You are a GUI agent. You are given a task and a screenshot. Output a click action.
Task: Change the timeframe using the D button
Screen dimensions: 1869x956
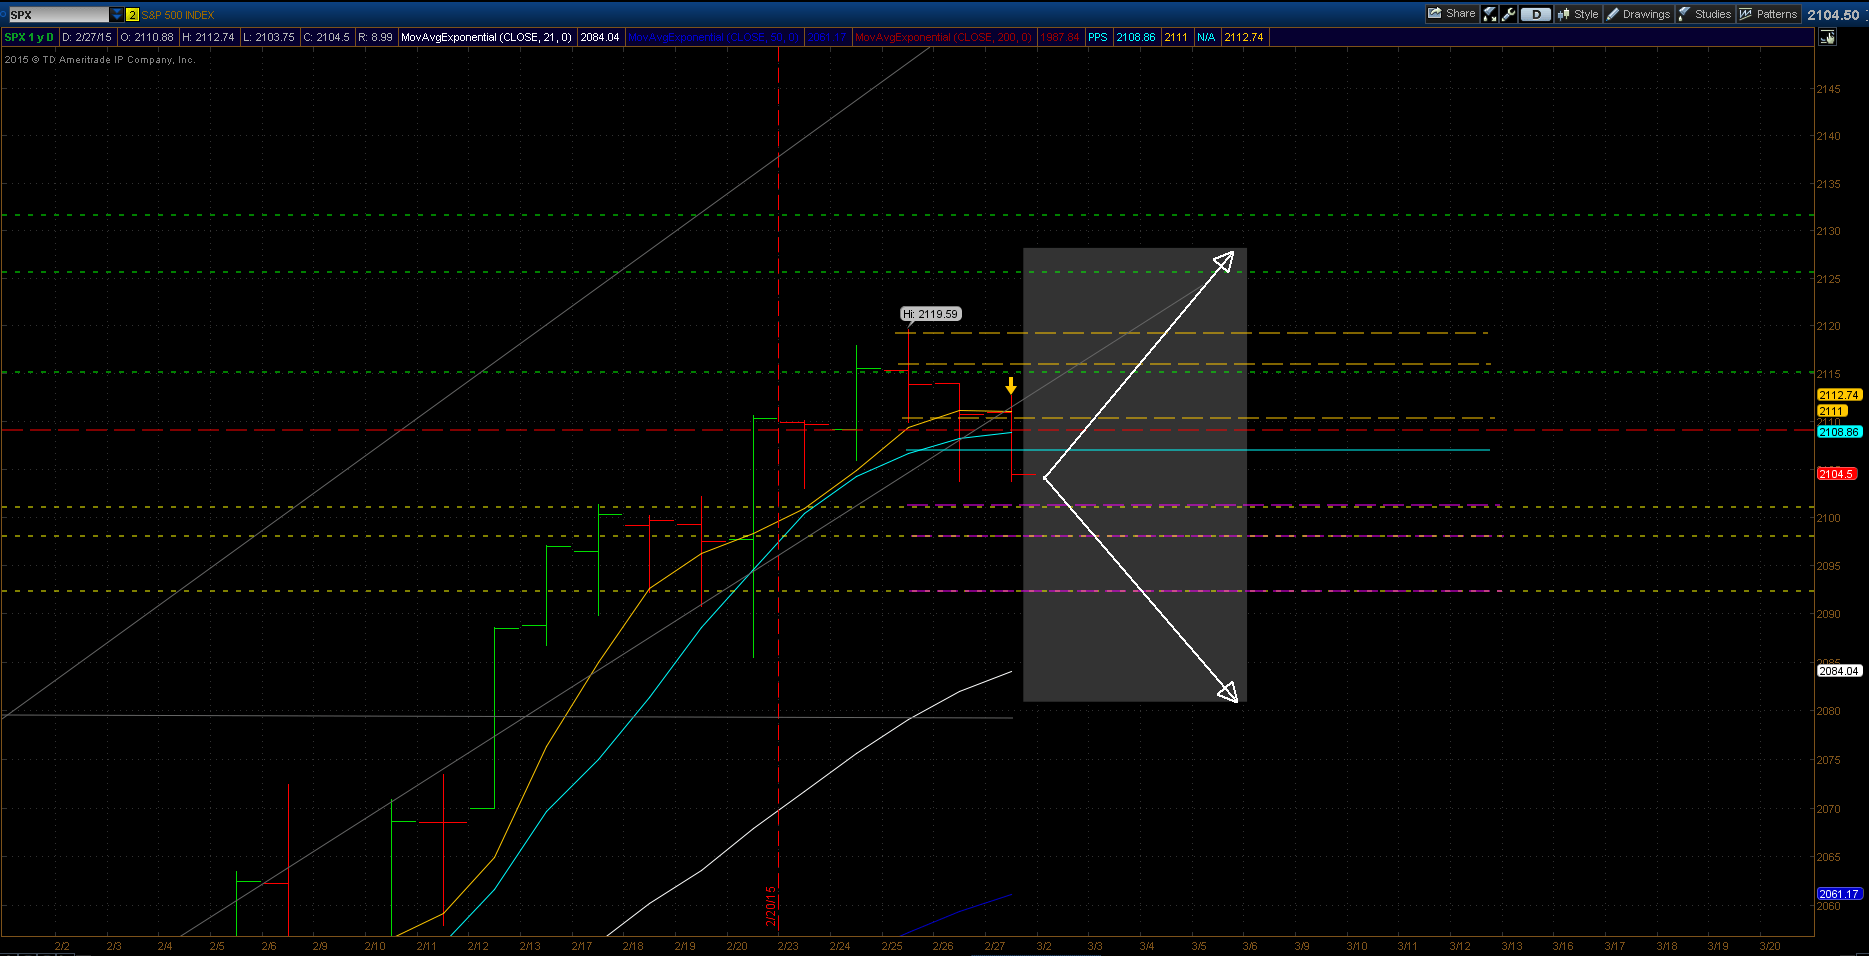[x=1536, y=14]
